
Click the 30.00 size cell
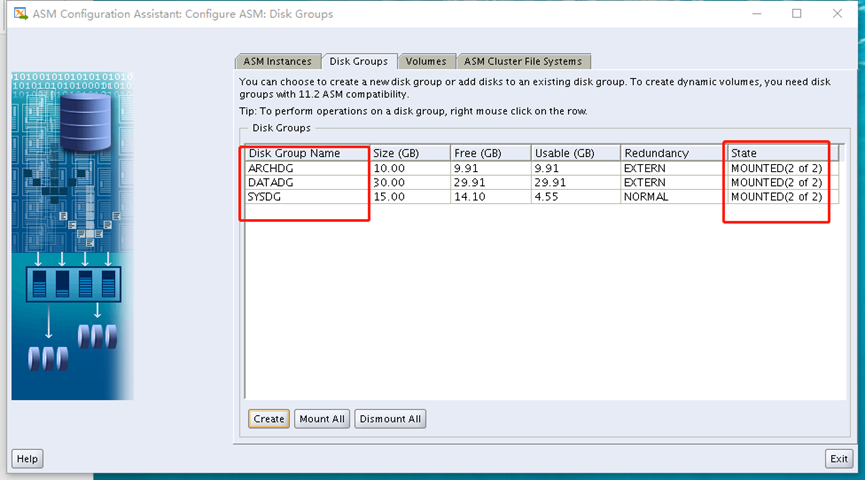[x=410, y=183]
